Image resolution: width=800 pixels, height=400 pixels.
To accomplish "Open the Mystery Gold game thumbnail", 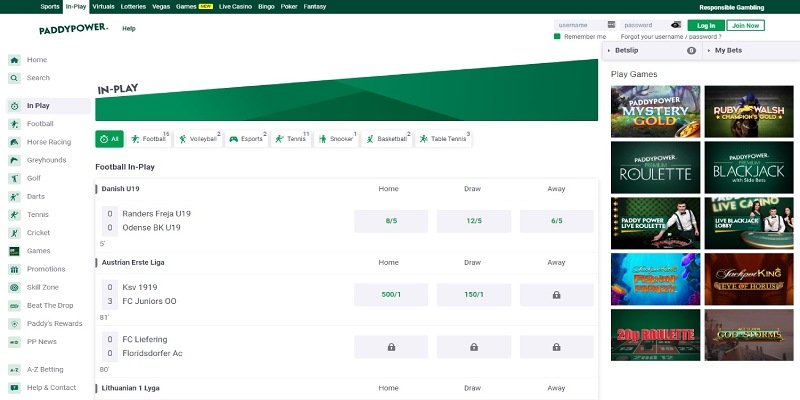I will point(656,112).
